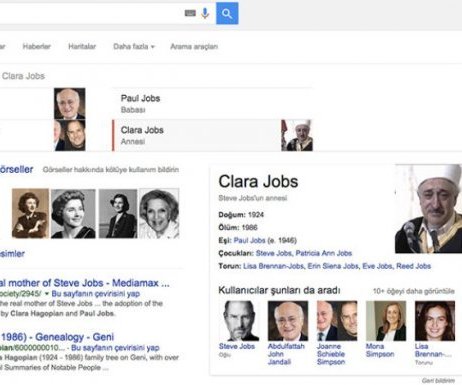The image size is (462, 385).
Task: Open the Haberler tab
Action: click(37, 46)
